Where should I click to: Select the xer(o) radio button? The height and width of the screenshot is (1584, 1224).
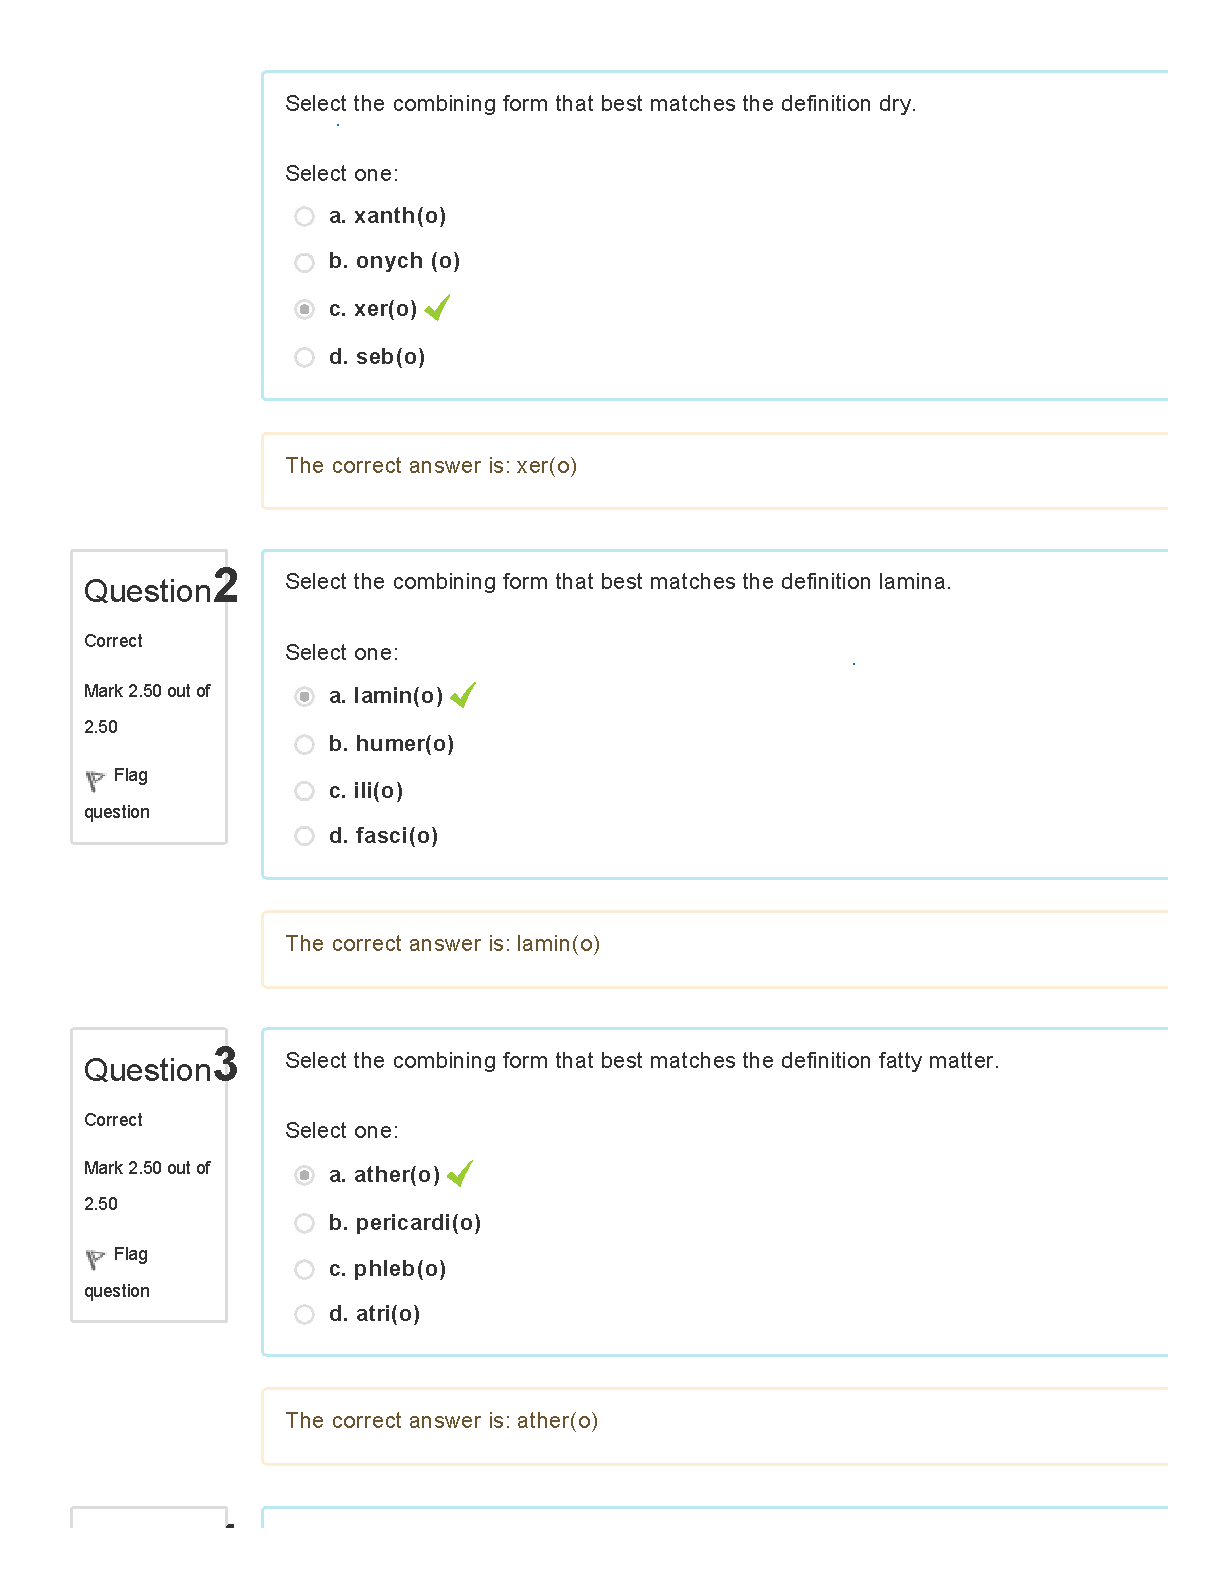point(304,310)
